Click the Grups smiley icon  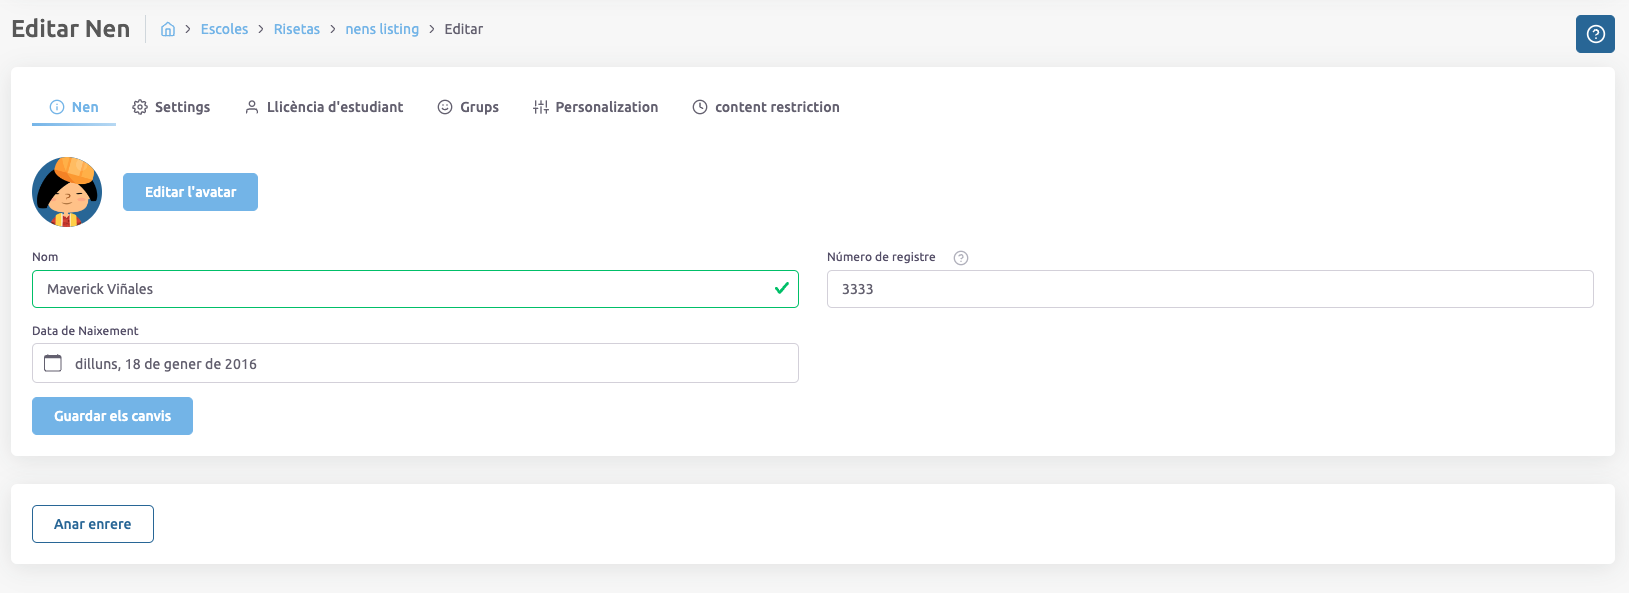click(x=445, y=107)
